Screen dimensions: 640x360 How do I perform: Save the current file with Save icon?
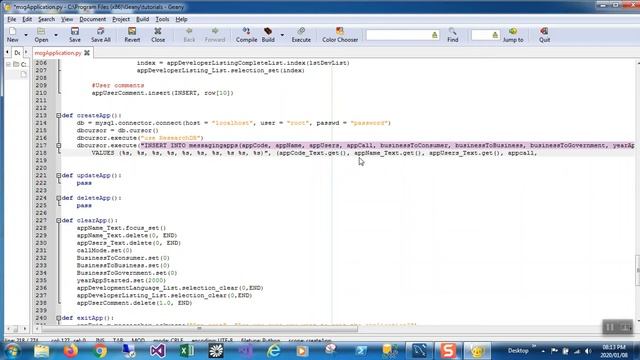coord(75,35)
